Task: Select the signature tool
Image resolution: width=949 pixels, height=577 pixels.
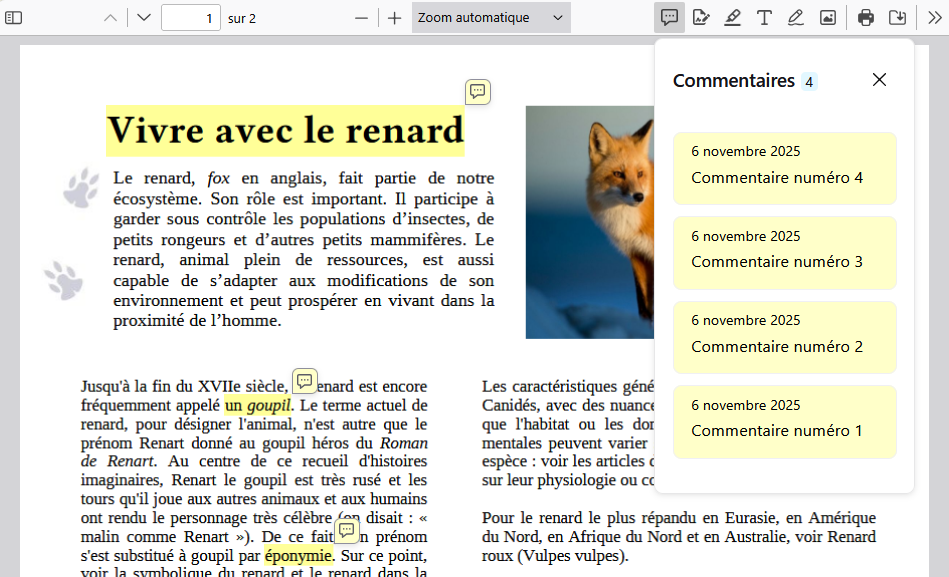Action: coord(701,18)
